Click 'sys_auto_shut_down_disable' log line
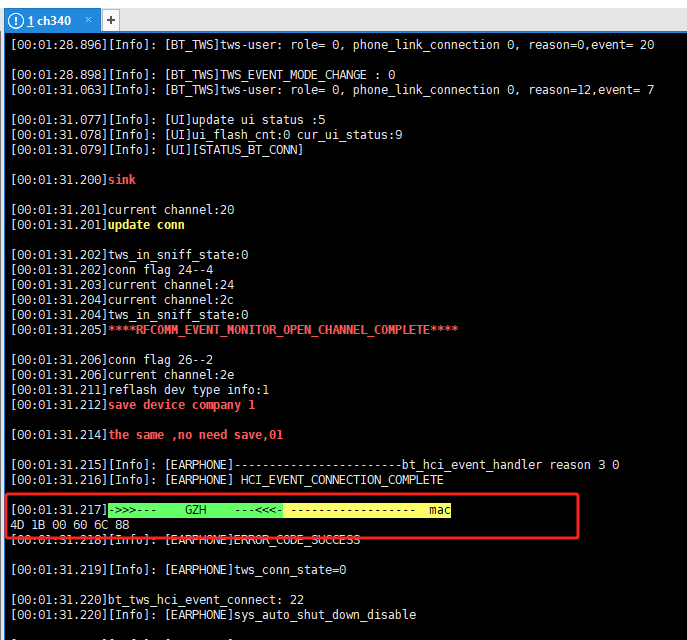687x640 pixels. point(213,615)
